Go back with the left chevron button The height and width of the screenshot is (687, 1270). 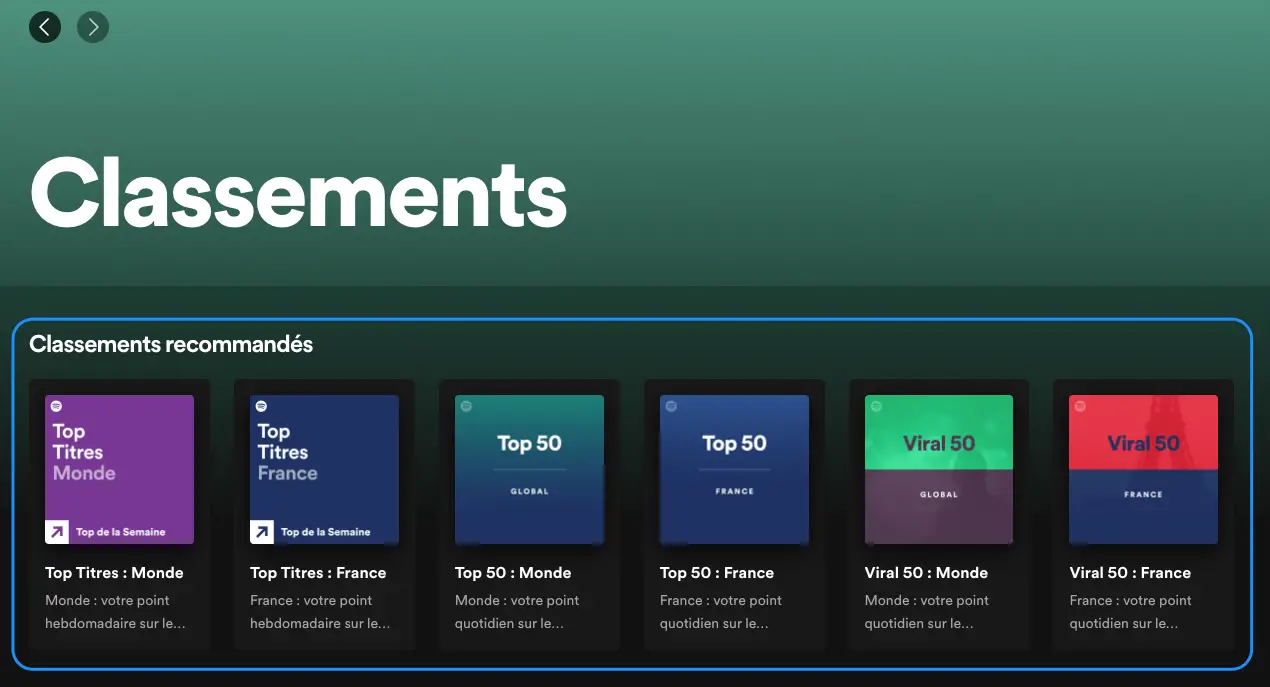point(45,26)
